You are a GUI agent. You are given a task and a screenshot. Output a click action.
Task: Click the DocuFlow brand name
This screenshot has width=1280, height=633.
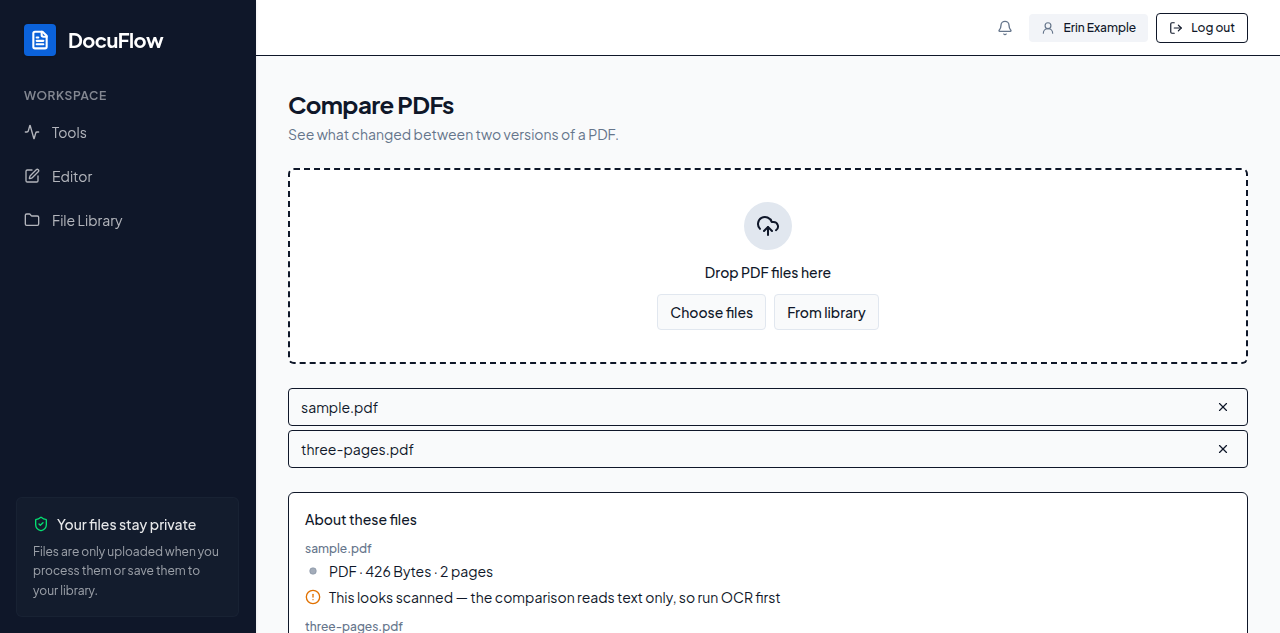click(115, 40)
